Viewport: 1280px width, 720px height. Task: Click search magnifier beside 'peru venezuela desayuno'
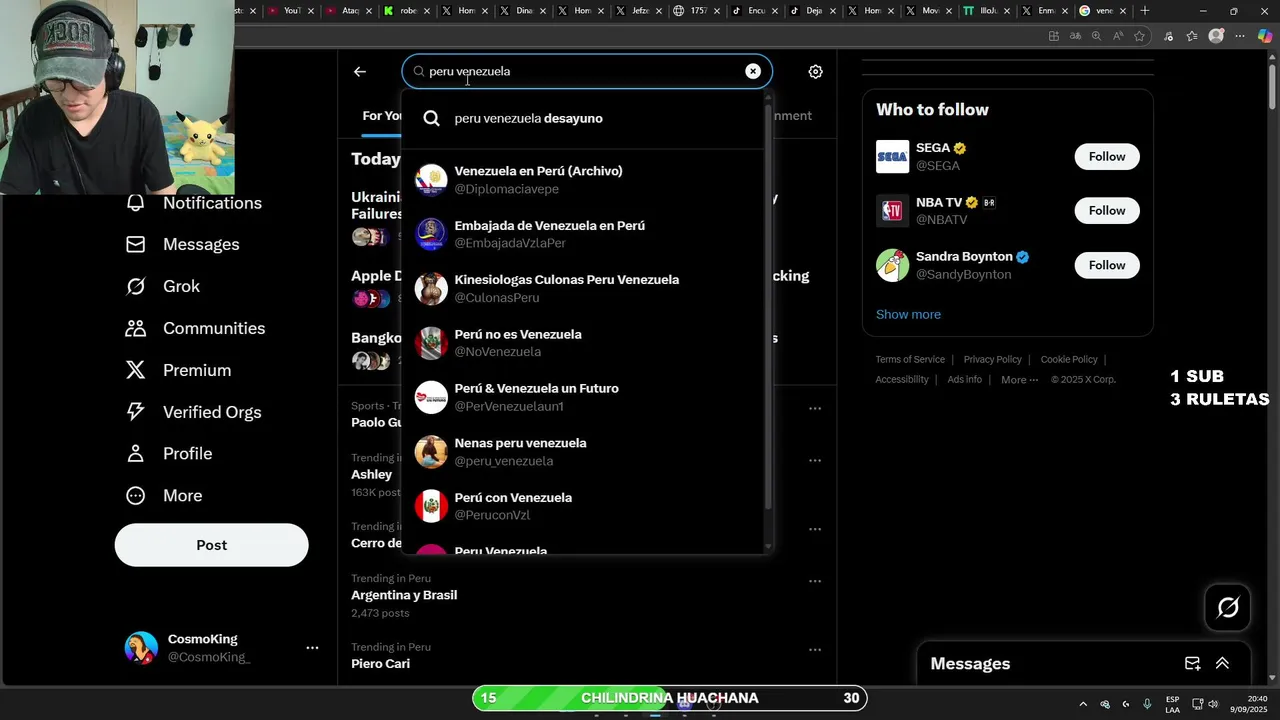431,118
